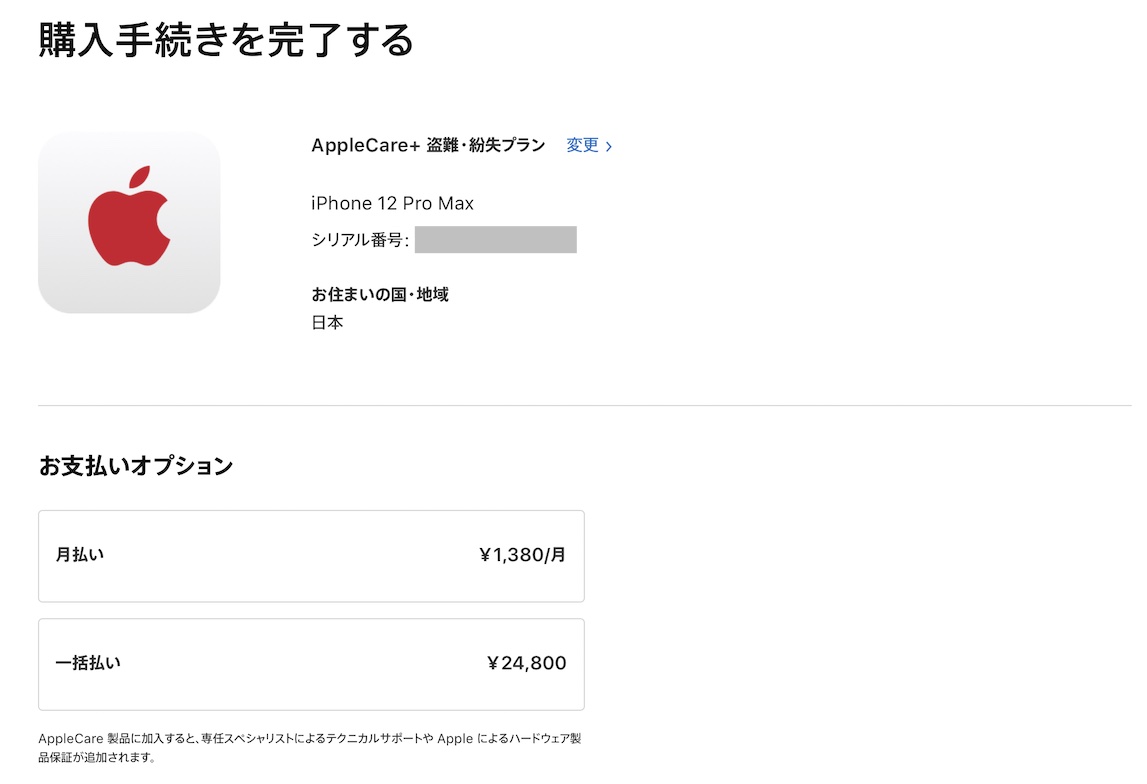Click the お住まいの国・地域 label

(380, 295)
